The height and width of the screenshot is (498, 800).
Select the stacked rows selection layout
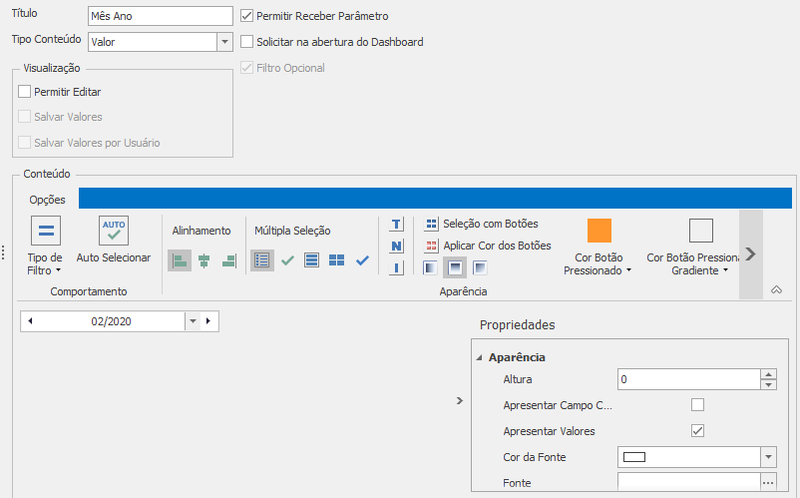(x=312, y=260)
